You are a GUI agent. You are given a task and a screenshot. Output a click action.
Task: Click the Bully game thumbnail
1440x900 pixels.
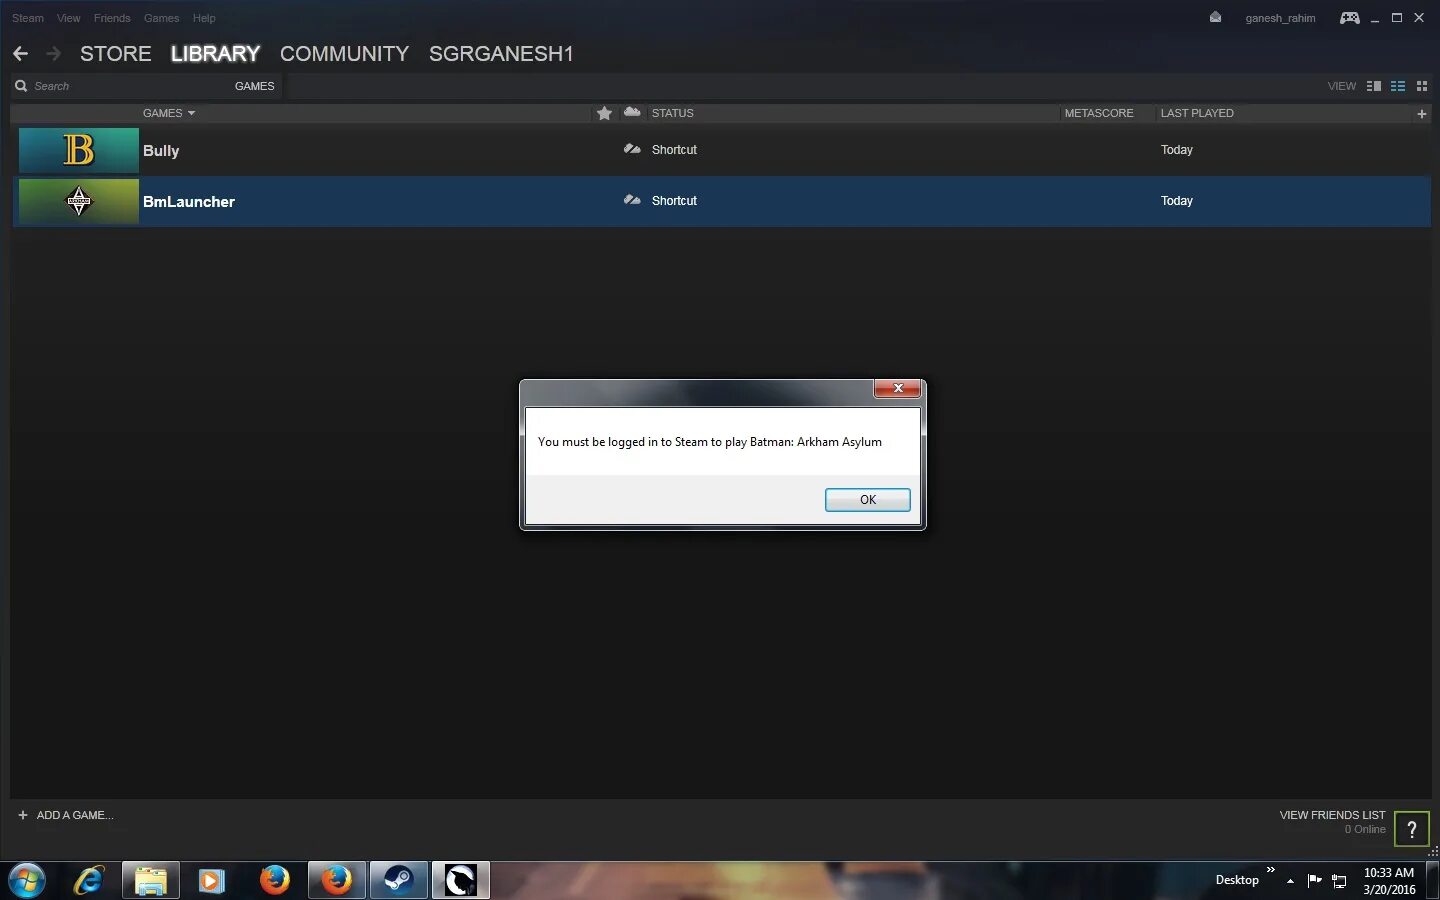tap(79, 150)
